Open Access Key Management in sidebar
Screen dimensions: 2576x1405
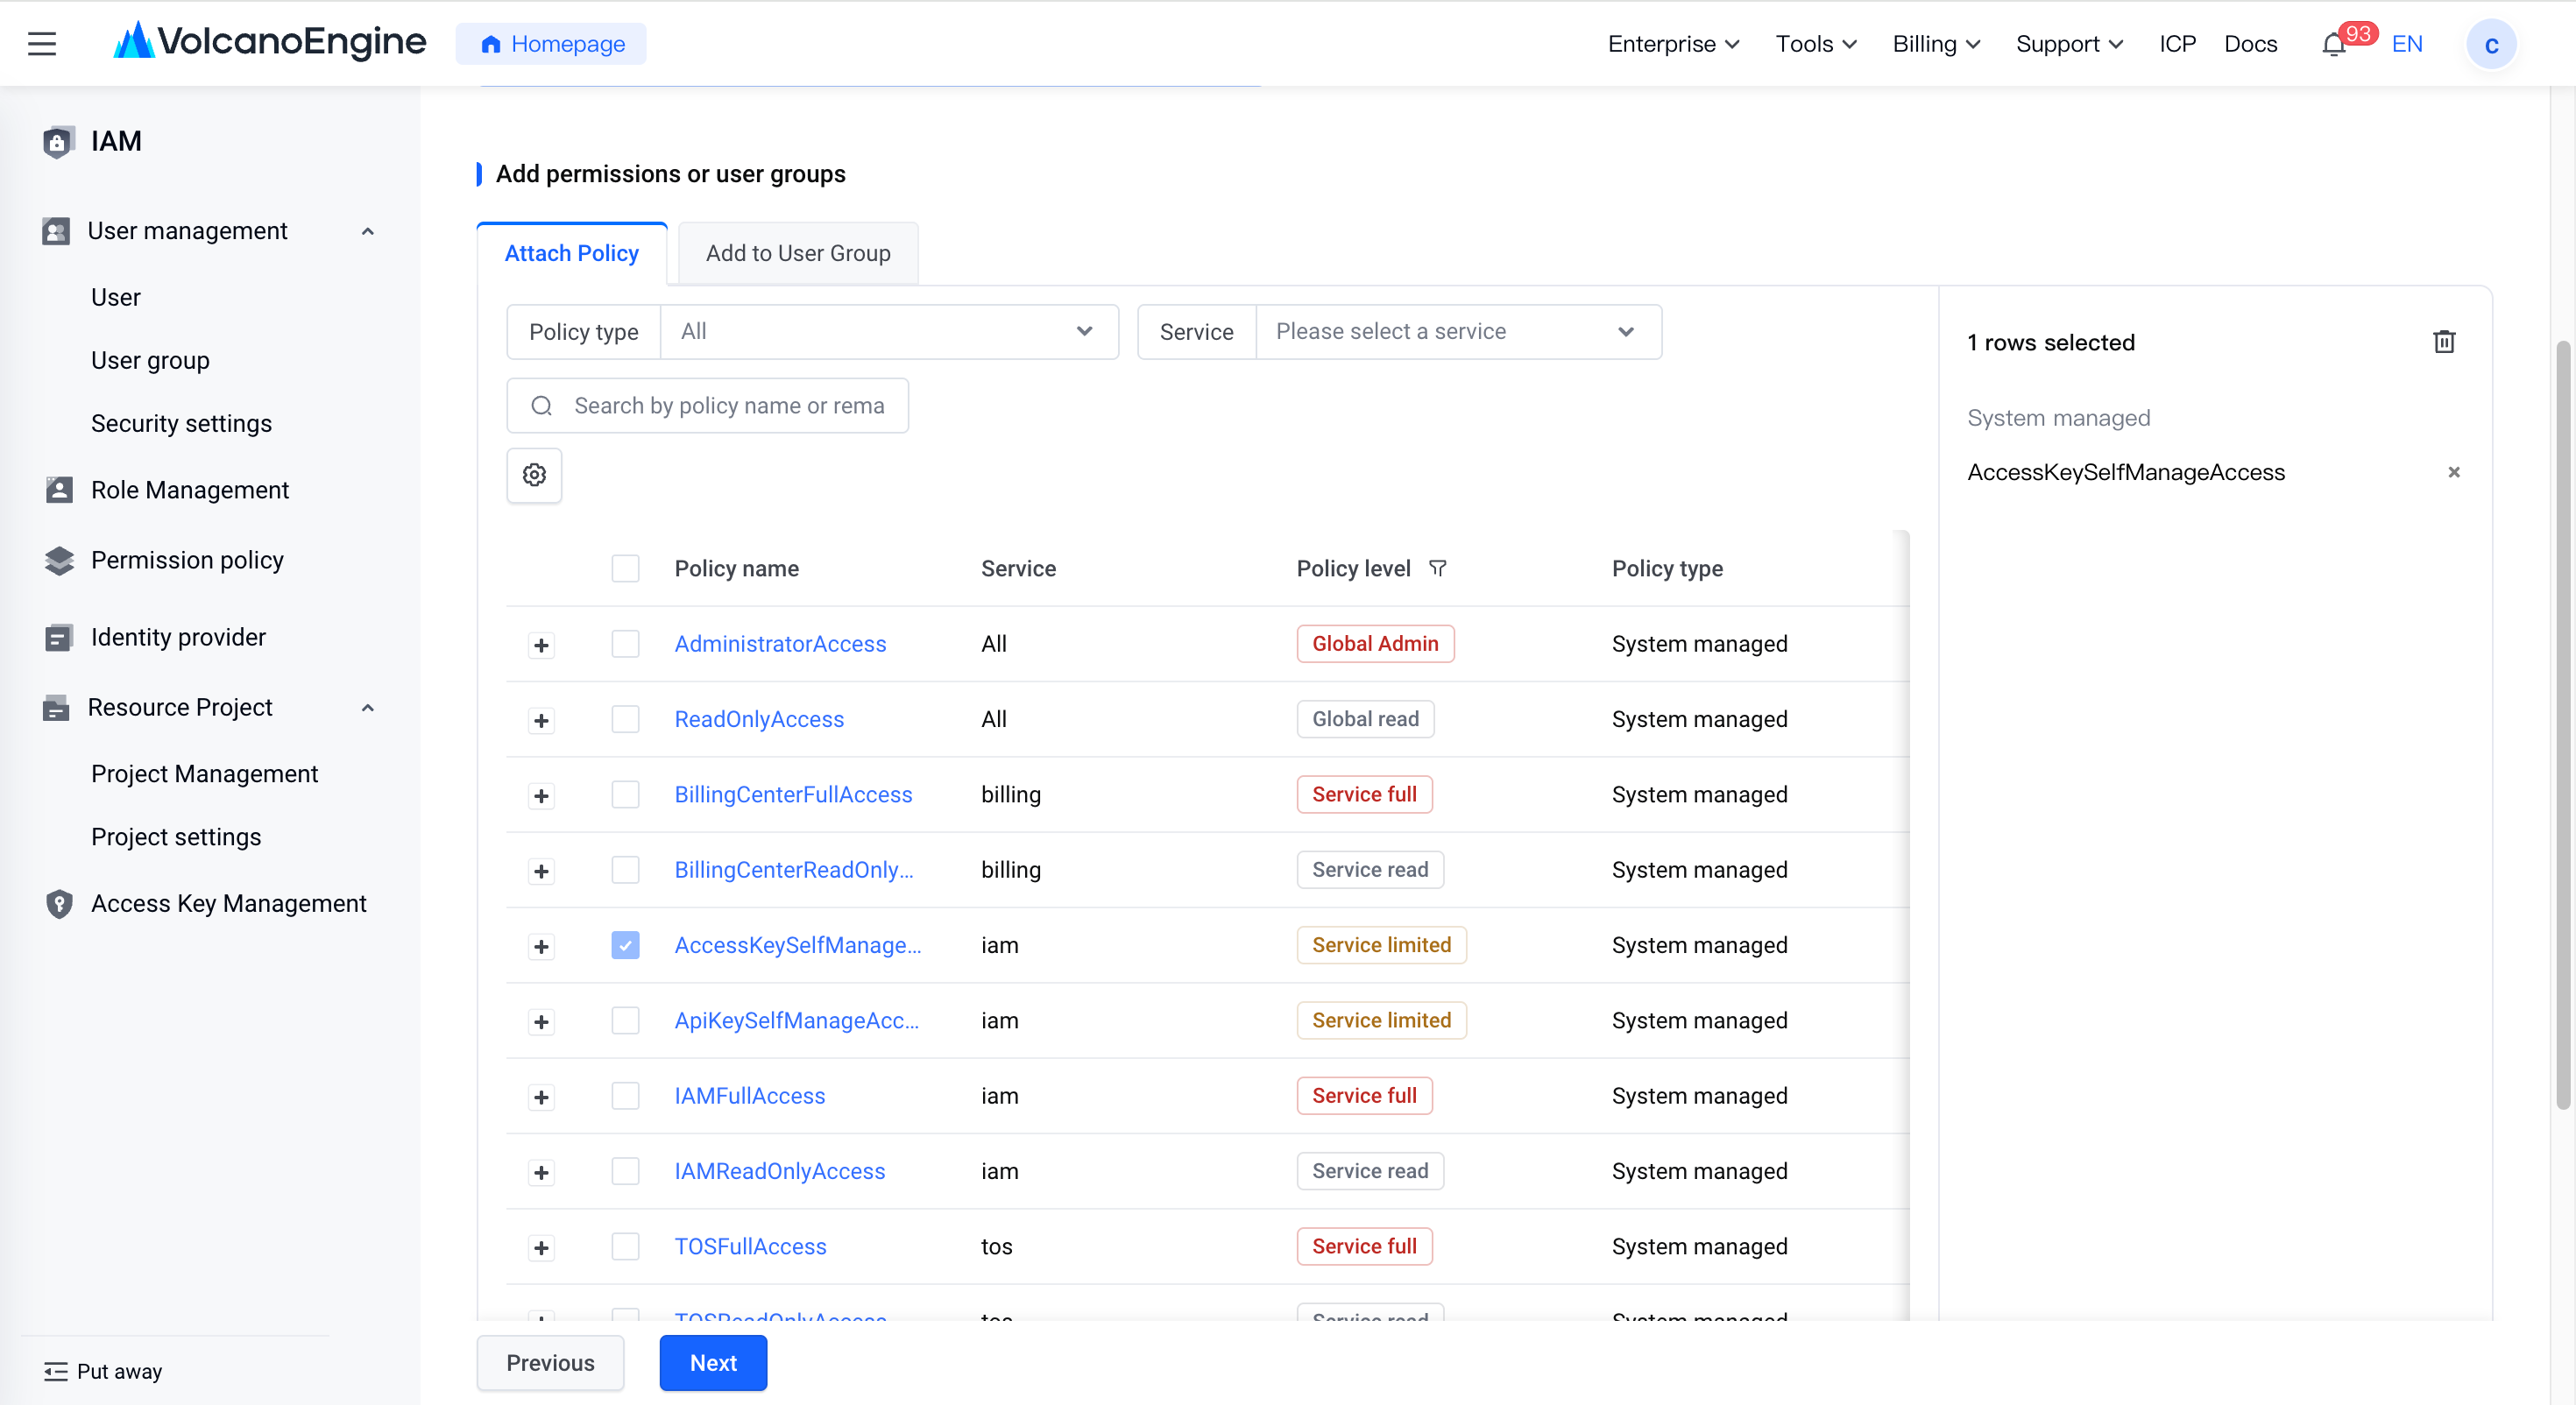228,903
